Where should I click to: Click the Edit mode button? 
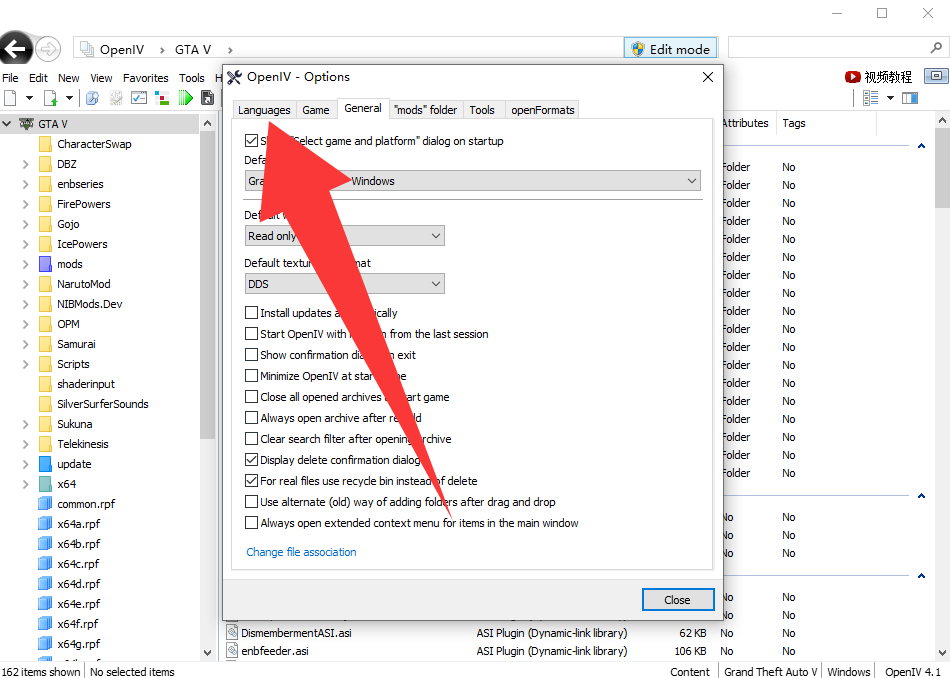pyautogui.click(x=671, y=48)
